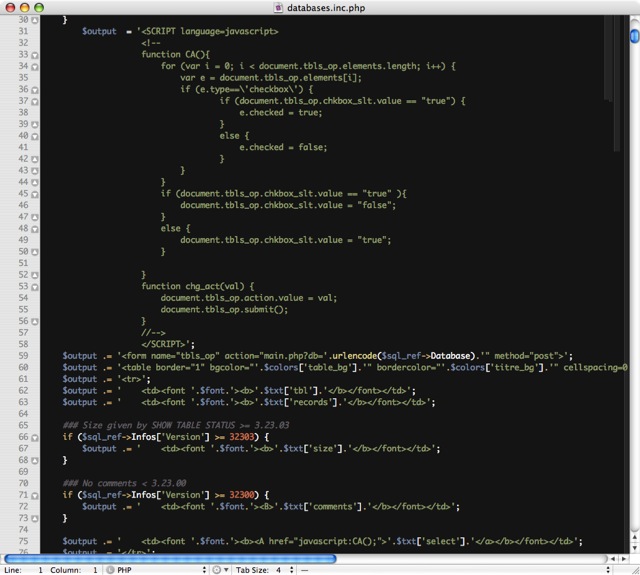
Task: Fold the Version 32300 if block on line 71
Action: pos(35,495)
